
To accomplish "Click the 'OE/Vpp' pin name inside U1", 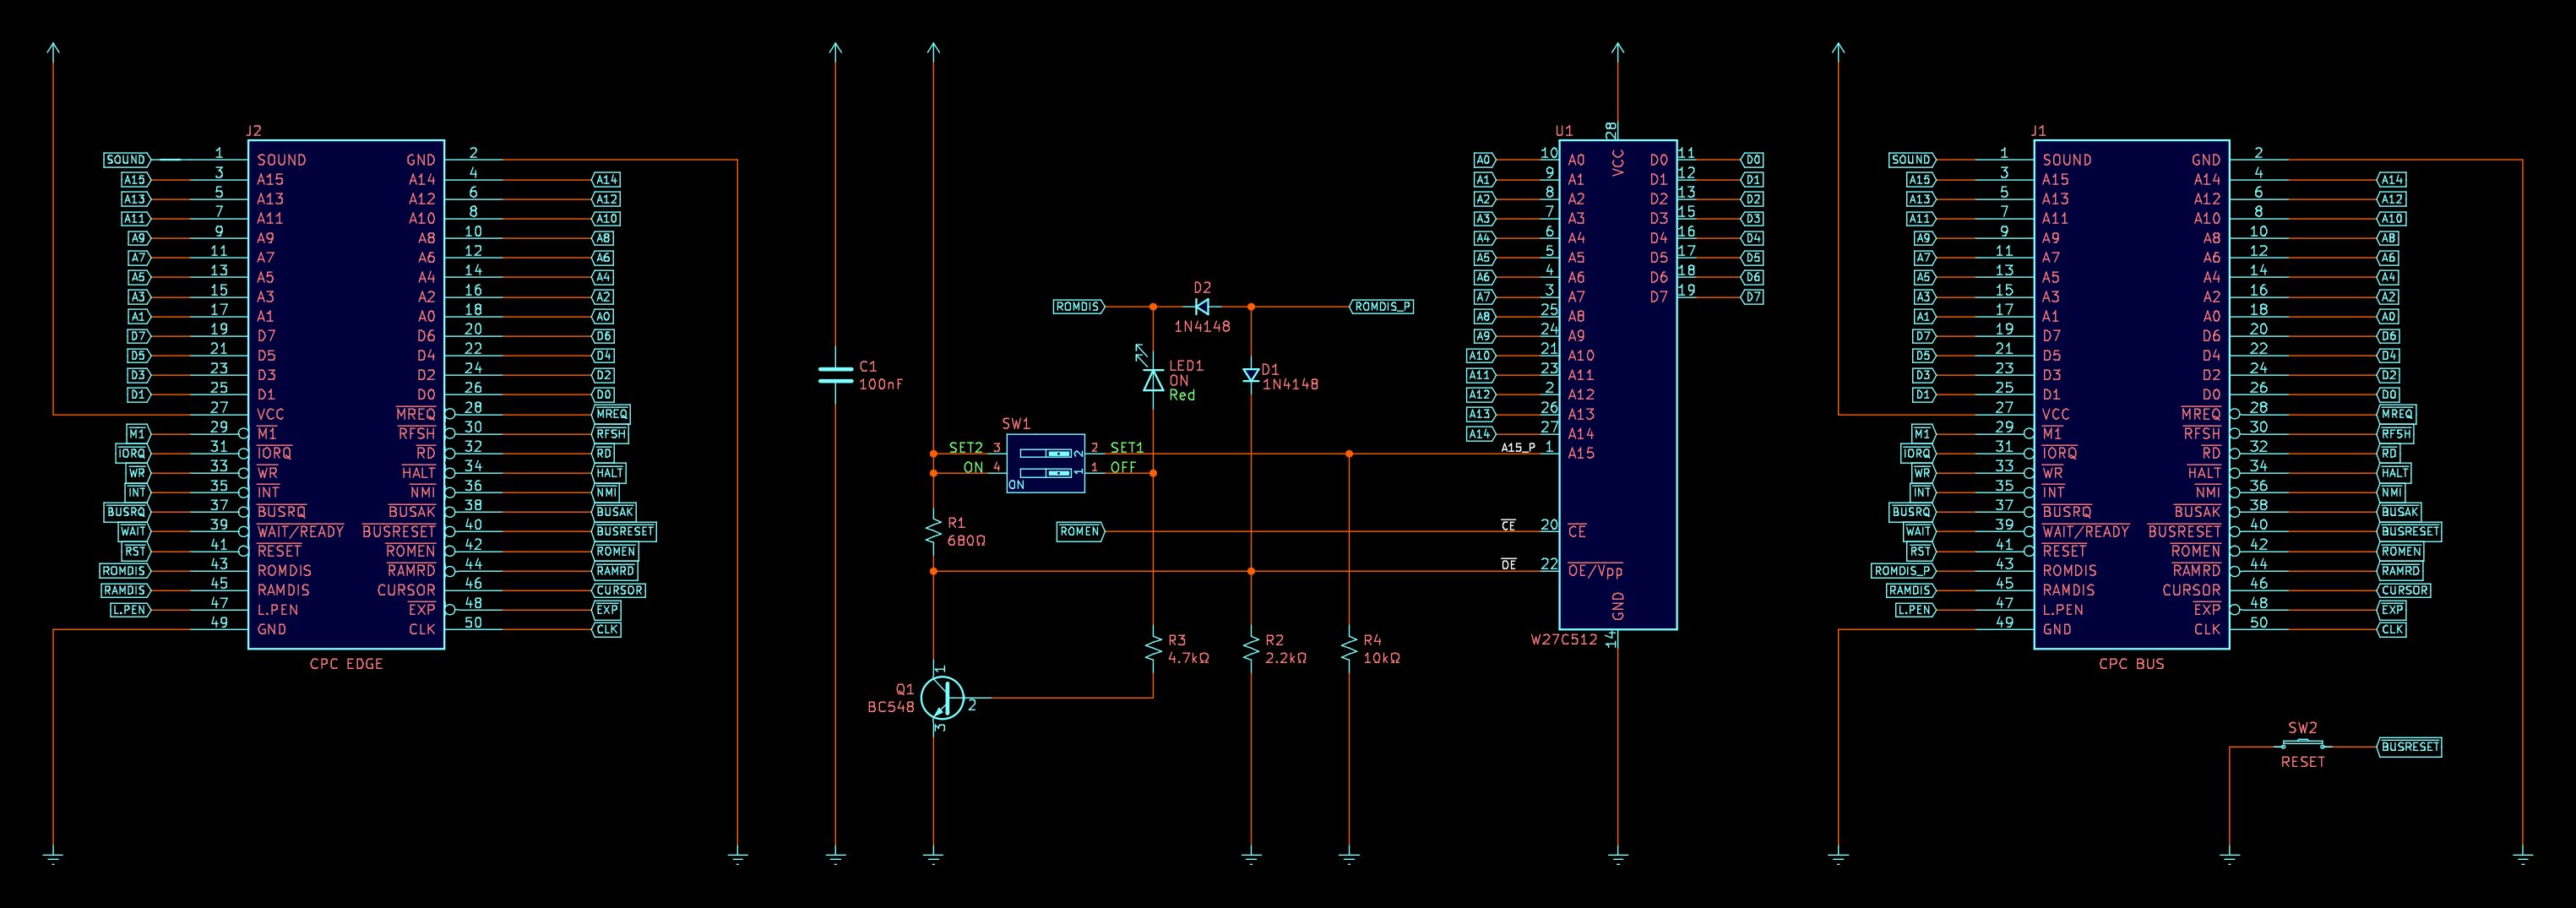I will pyautogui.click(x=1595, y=571).
